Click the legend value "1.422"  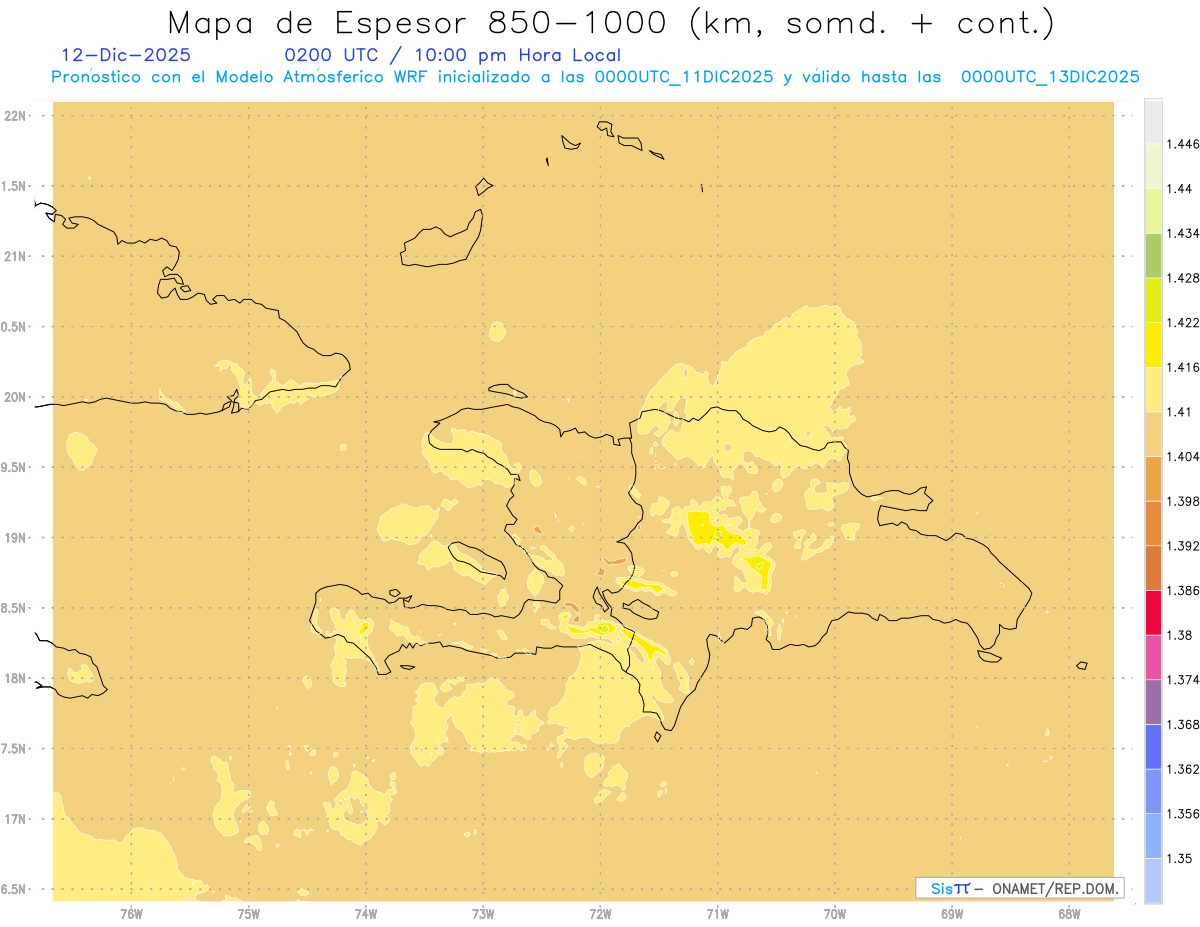coord(1184,323)
